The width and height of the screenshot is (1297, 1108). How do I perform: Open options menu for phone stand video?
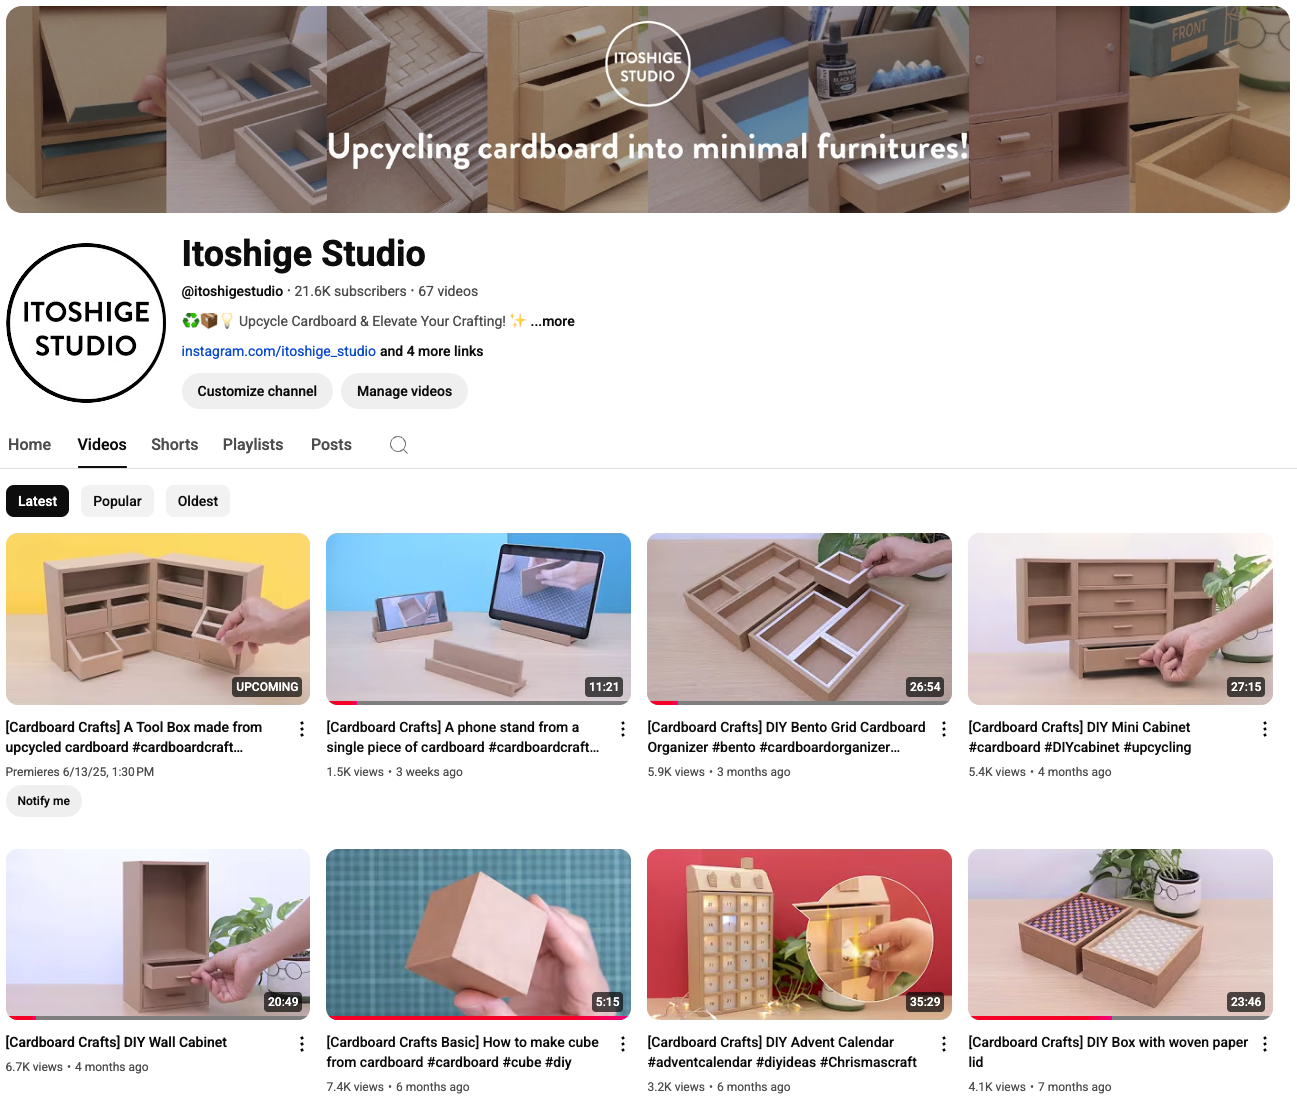click(623, 729)
